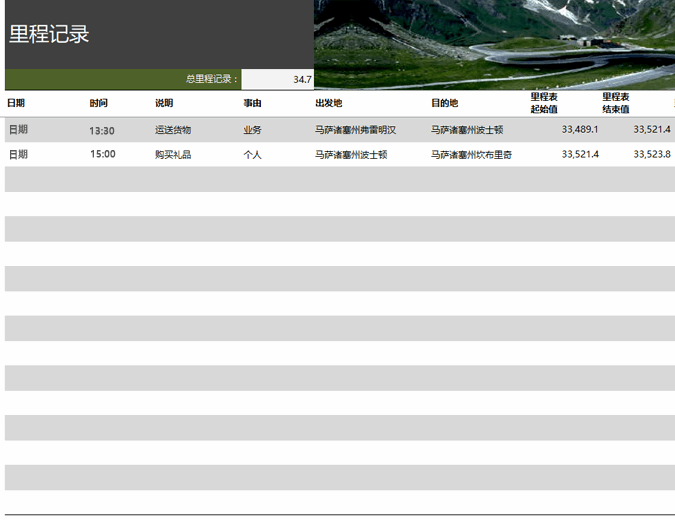Viewport: 675px width, 520px height.
Task: Click the 里程记录 title text
Action: tap(50, 34)
